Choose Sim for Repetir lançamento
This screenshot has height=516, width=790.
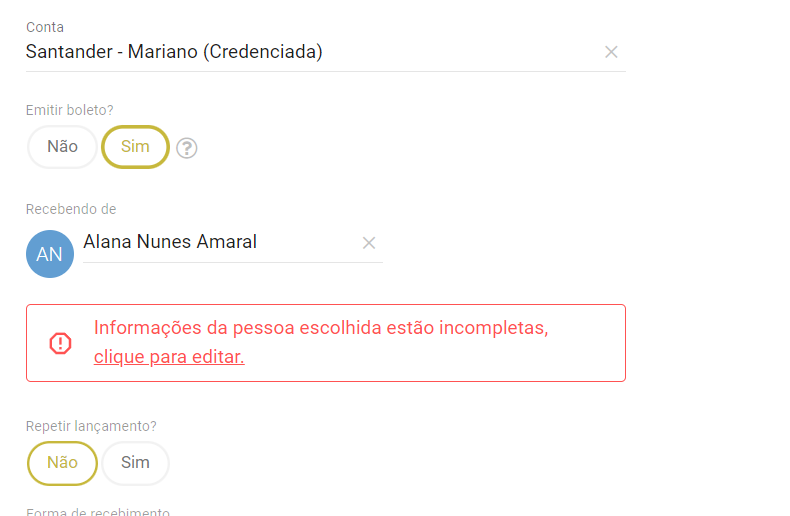coord(135,463)
